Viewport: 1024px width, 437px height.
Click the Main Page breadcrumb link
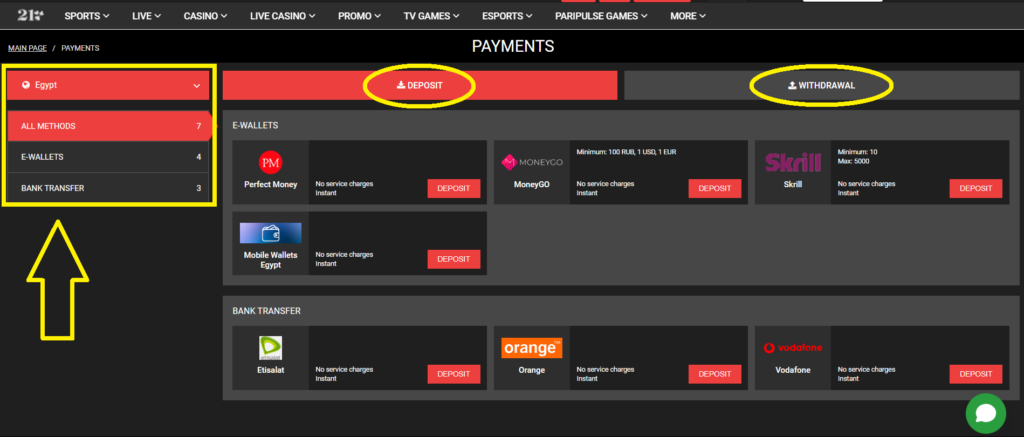tap(27, 48)
